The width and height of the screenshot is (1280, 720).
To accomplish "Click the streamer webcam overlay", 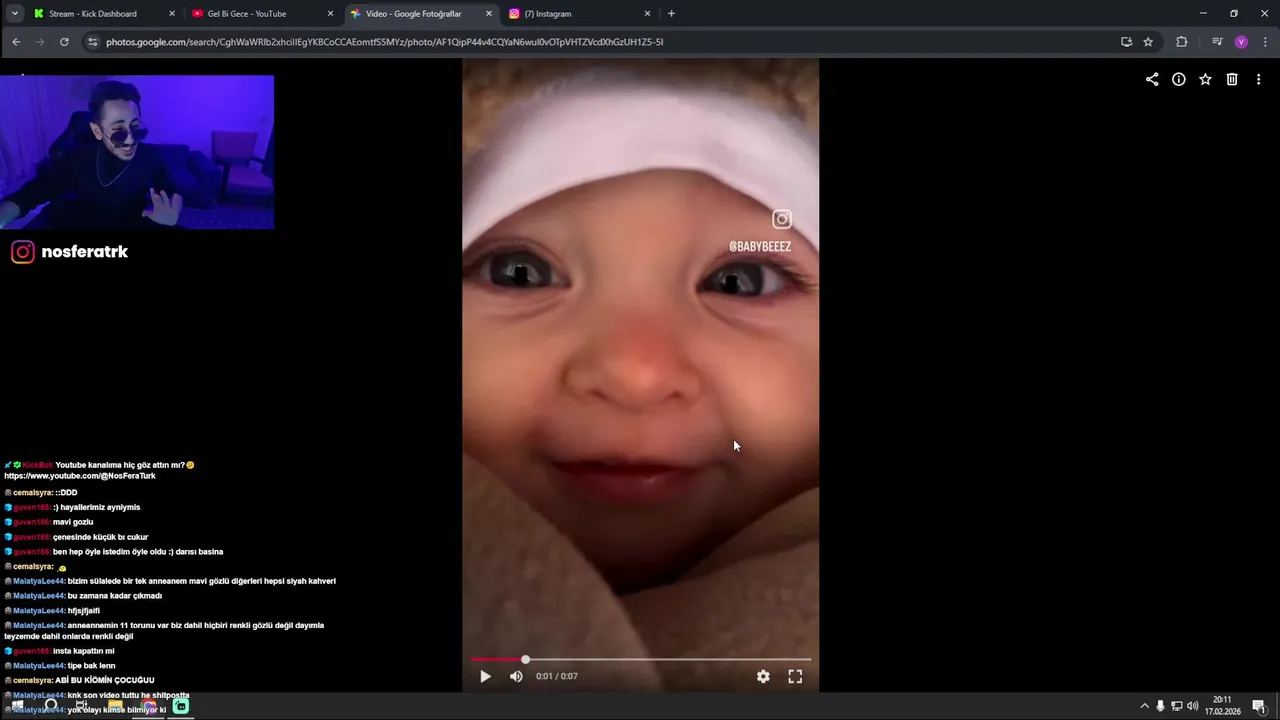I will pos(137,152).
